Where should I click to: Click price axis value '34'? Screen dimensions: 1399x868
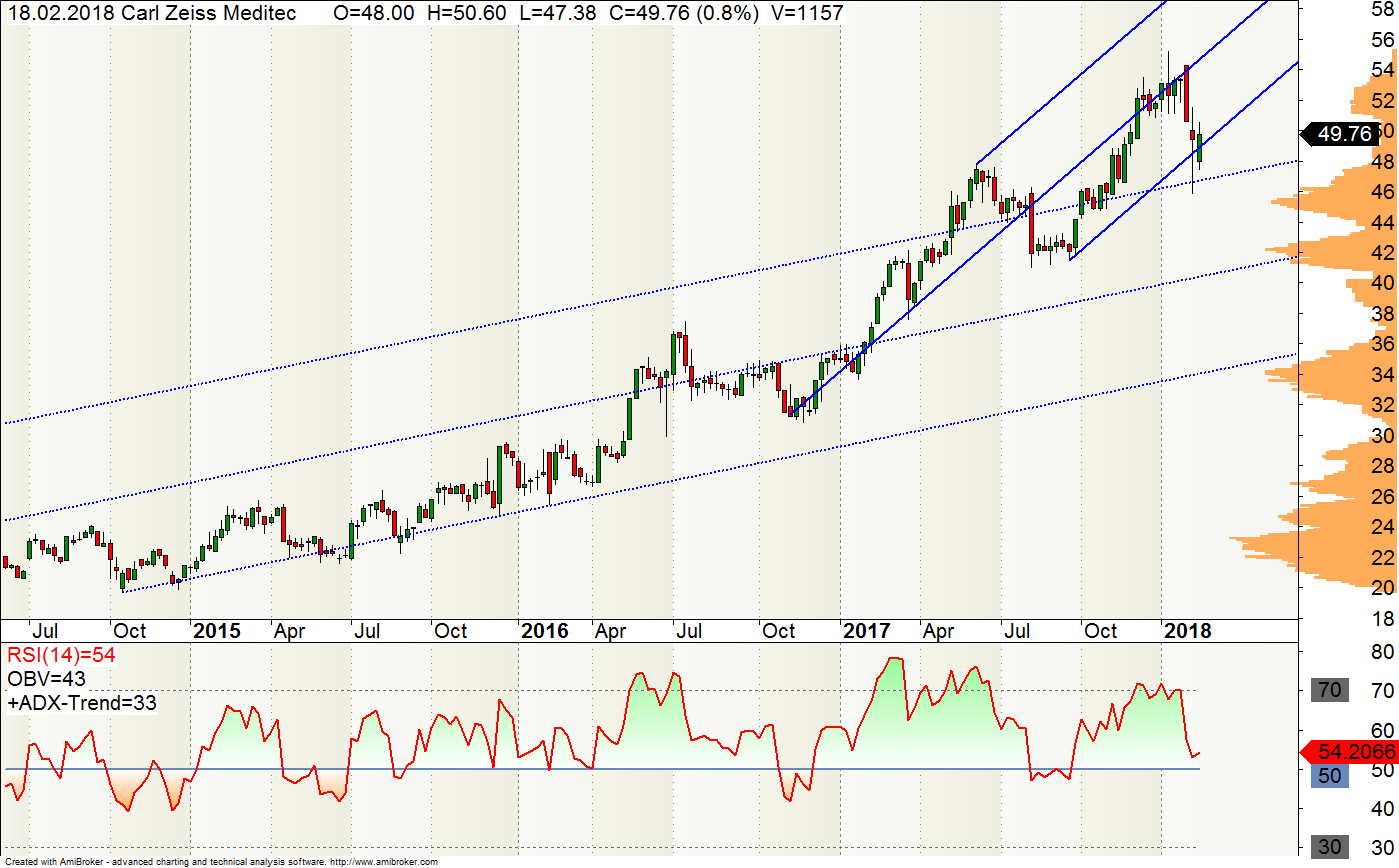point(1384,375)
